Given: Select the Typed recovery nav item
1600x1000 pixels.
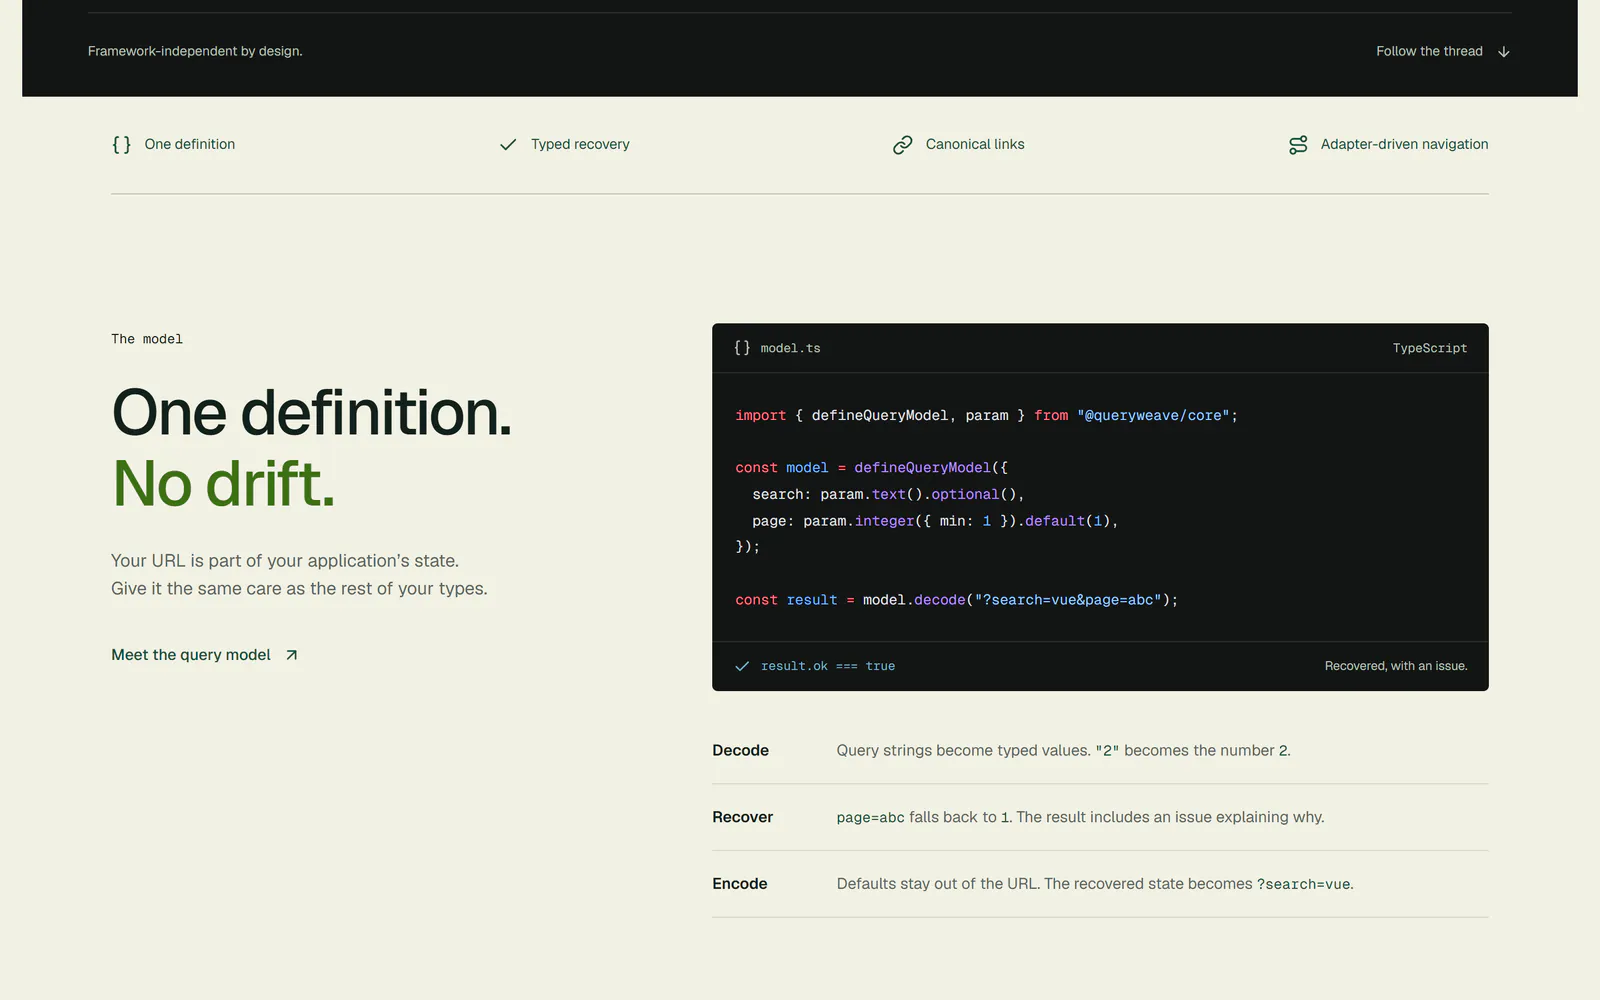Looking at the screenshot, I should [564, 145].
